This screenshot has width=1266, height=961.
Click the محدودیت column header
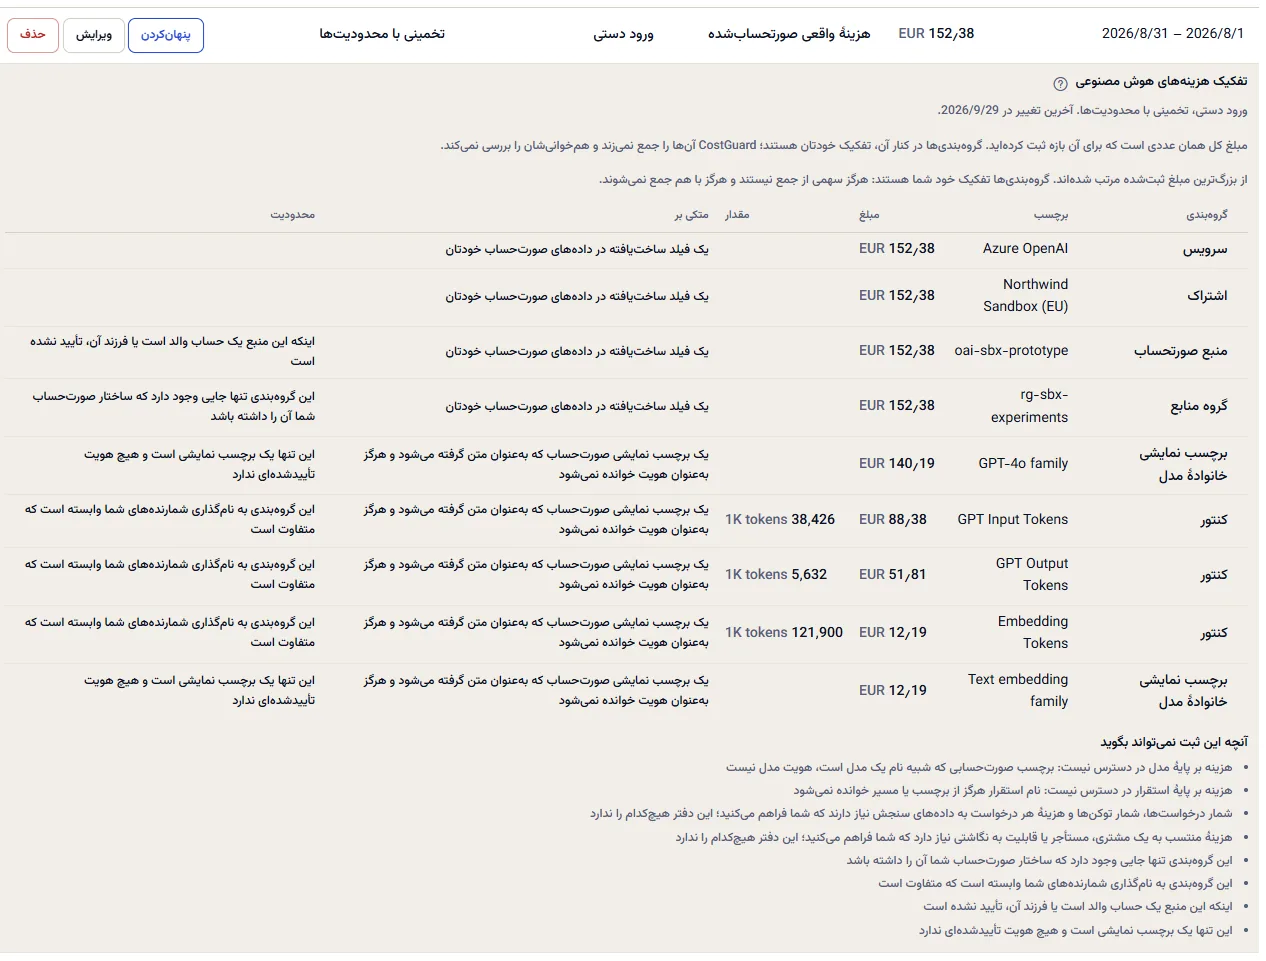[292, 214]
